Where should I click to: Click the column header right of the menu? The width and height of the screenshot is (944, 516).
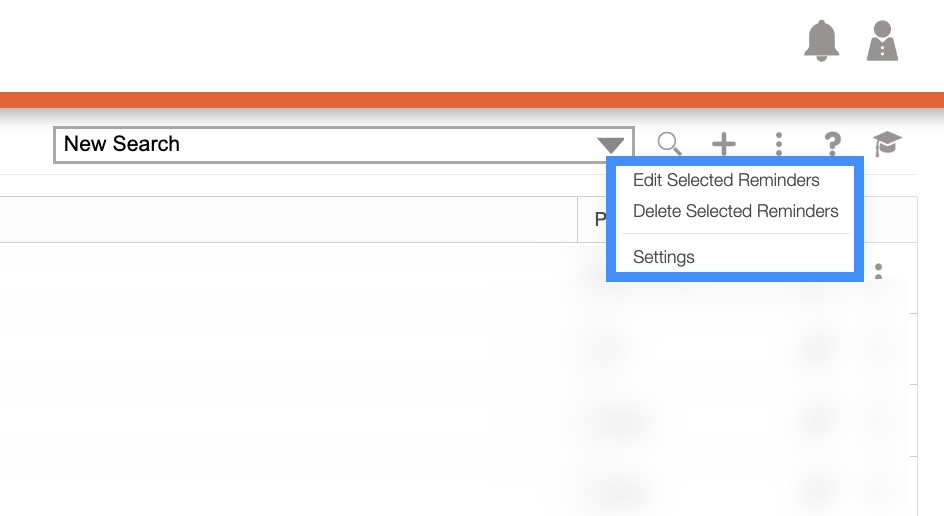click(890, 219)
